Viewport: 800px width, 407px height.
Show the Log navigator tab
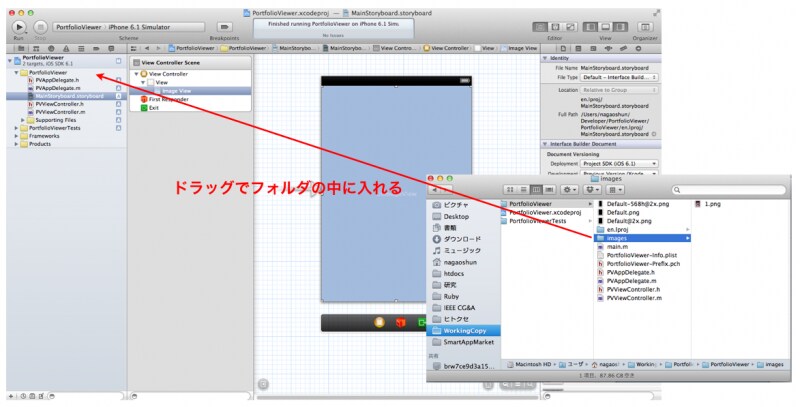(111, 48)
